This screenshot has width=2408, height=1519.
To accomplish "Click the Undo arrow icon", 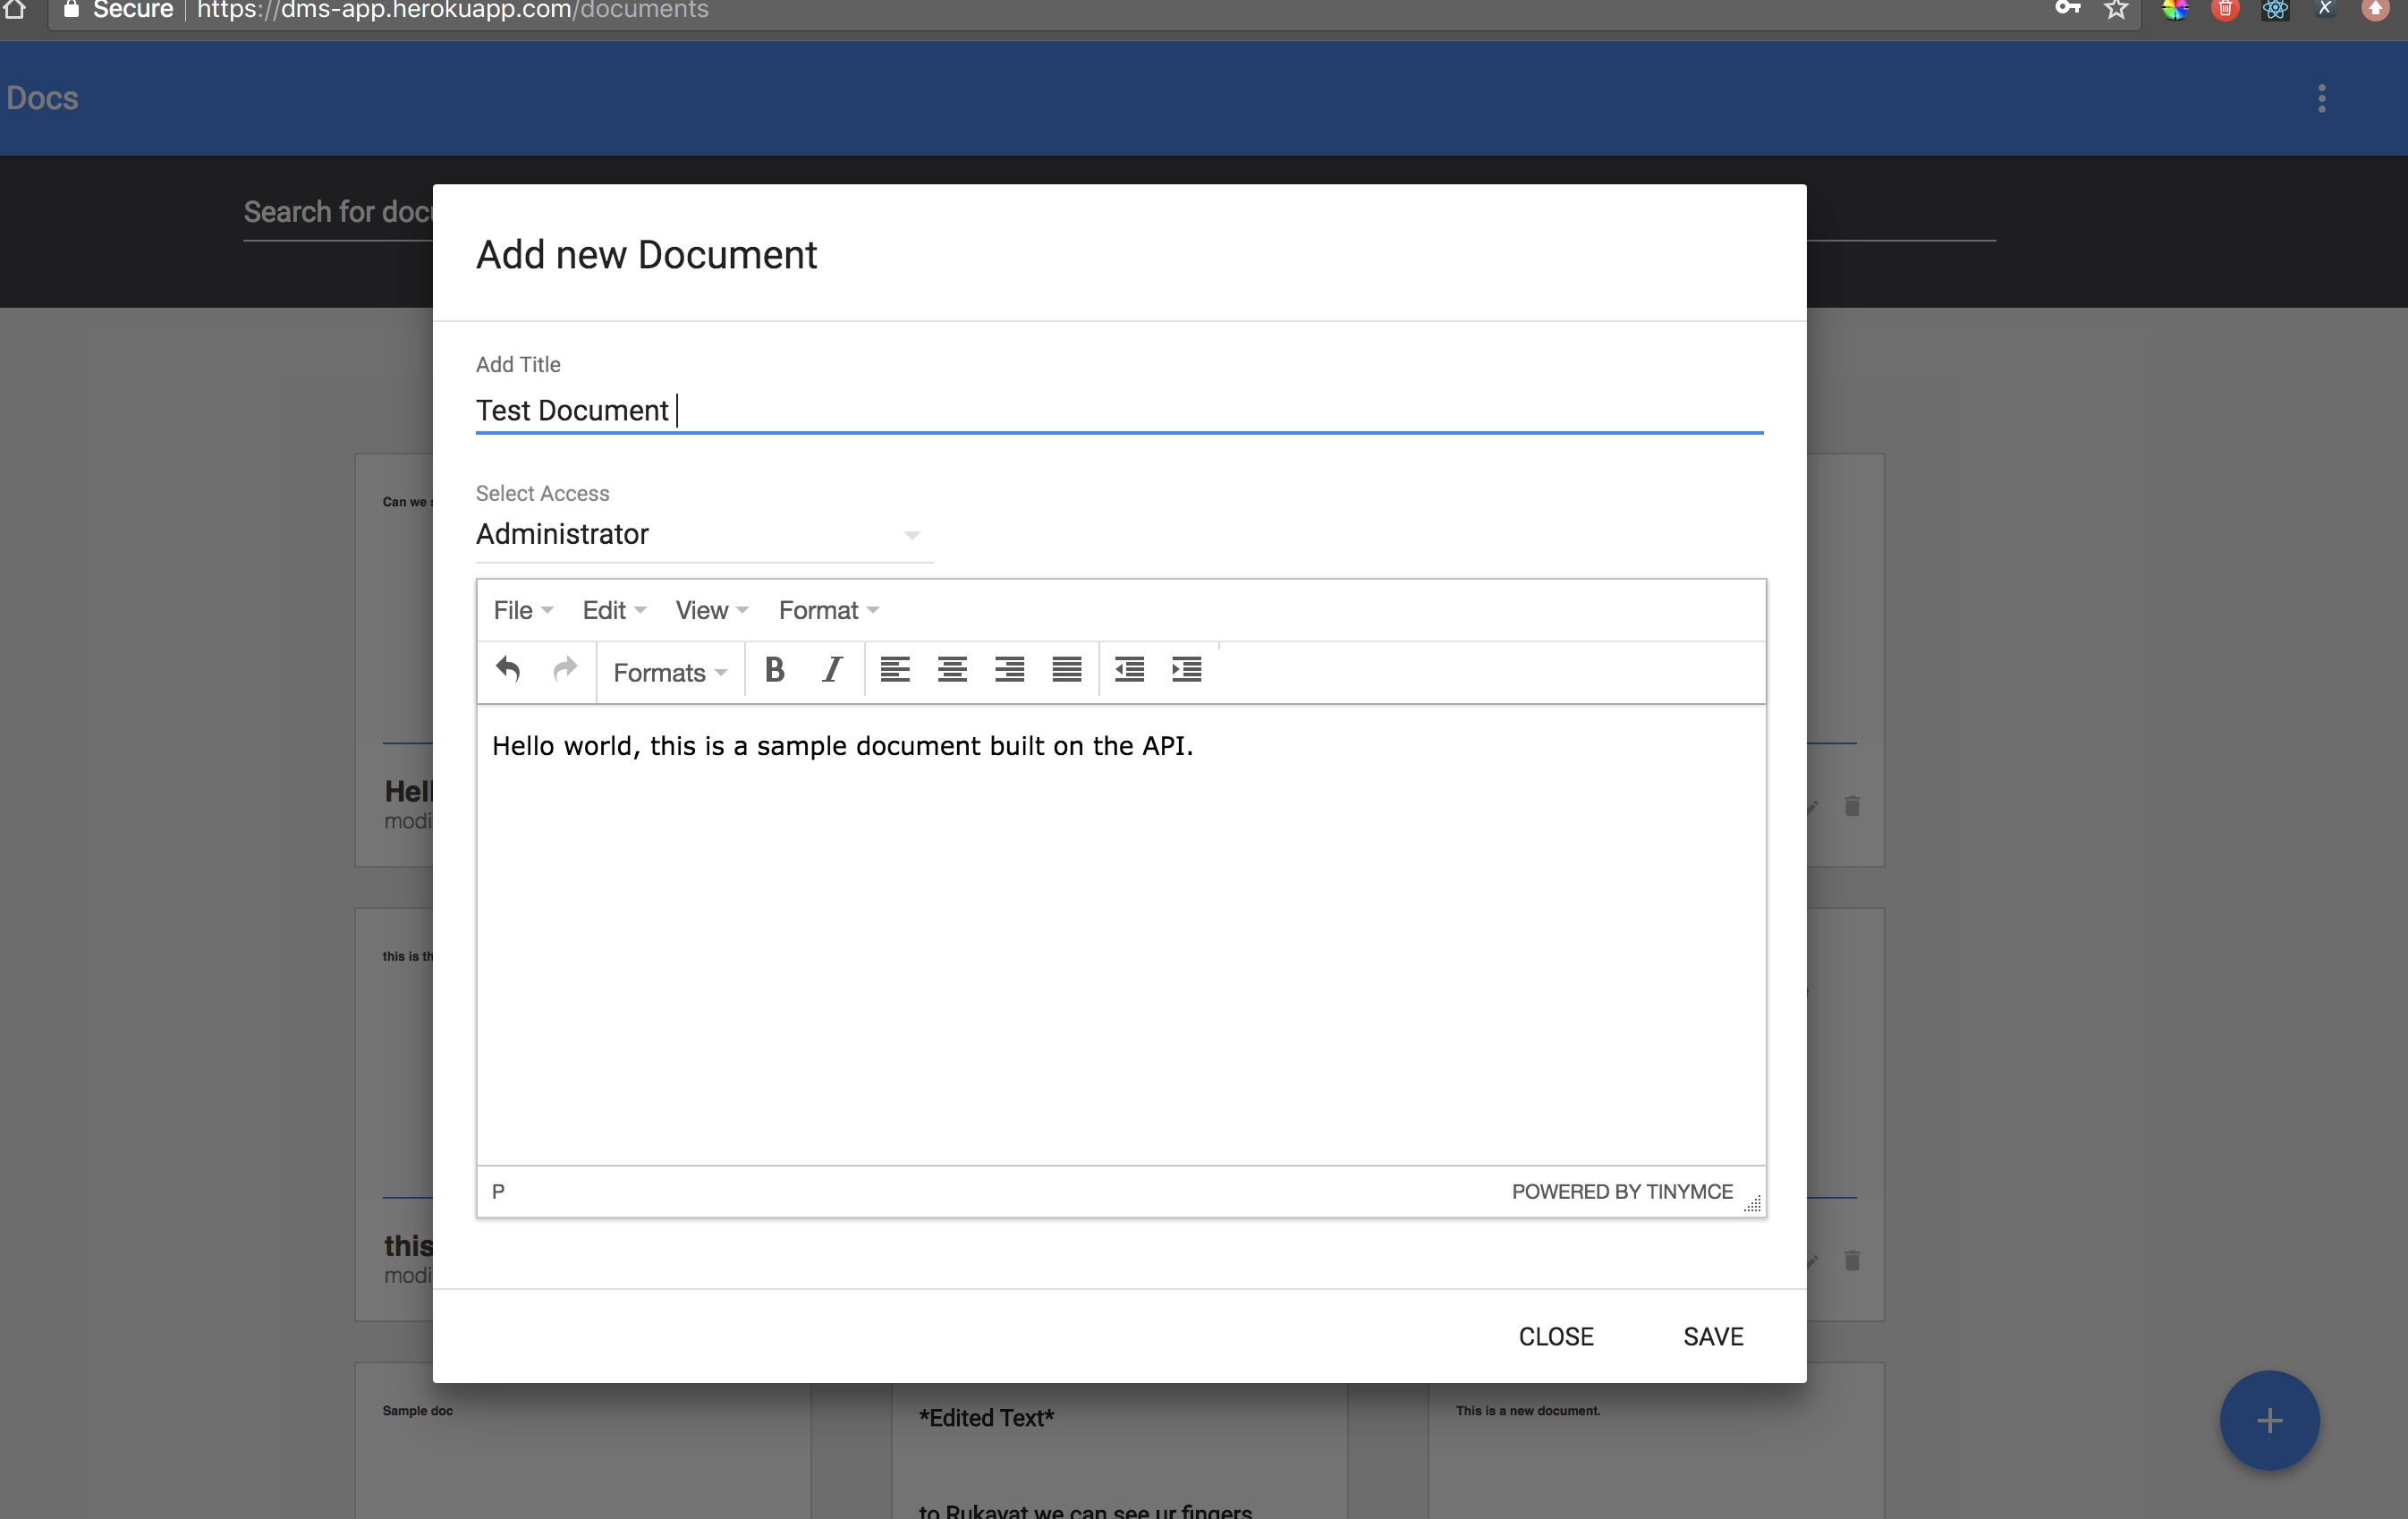I will tap(505, 670).
